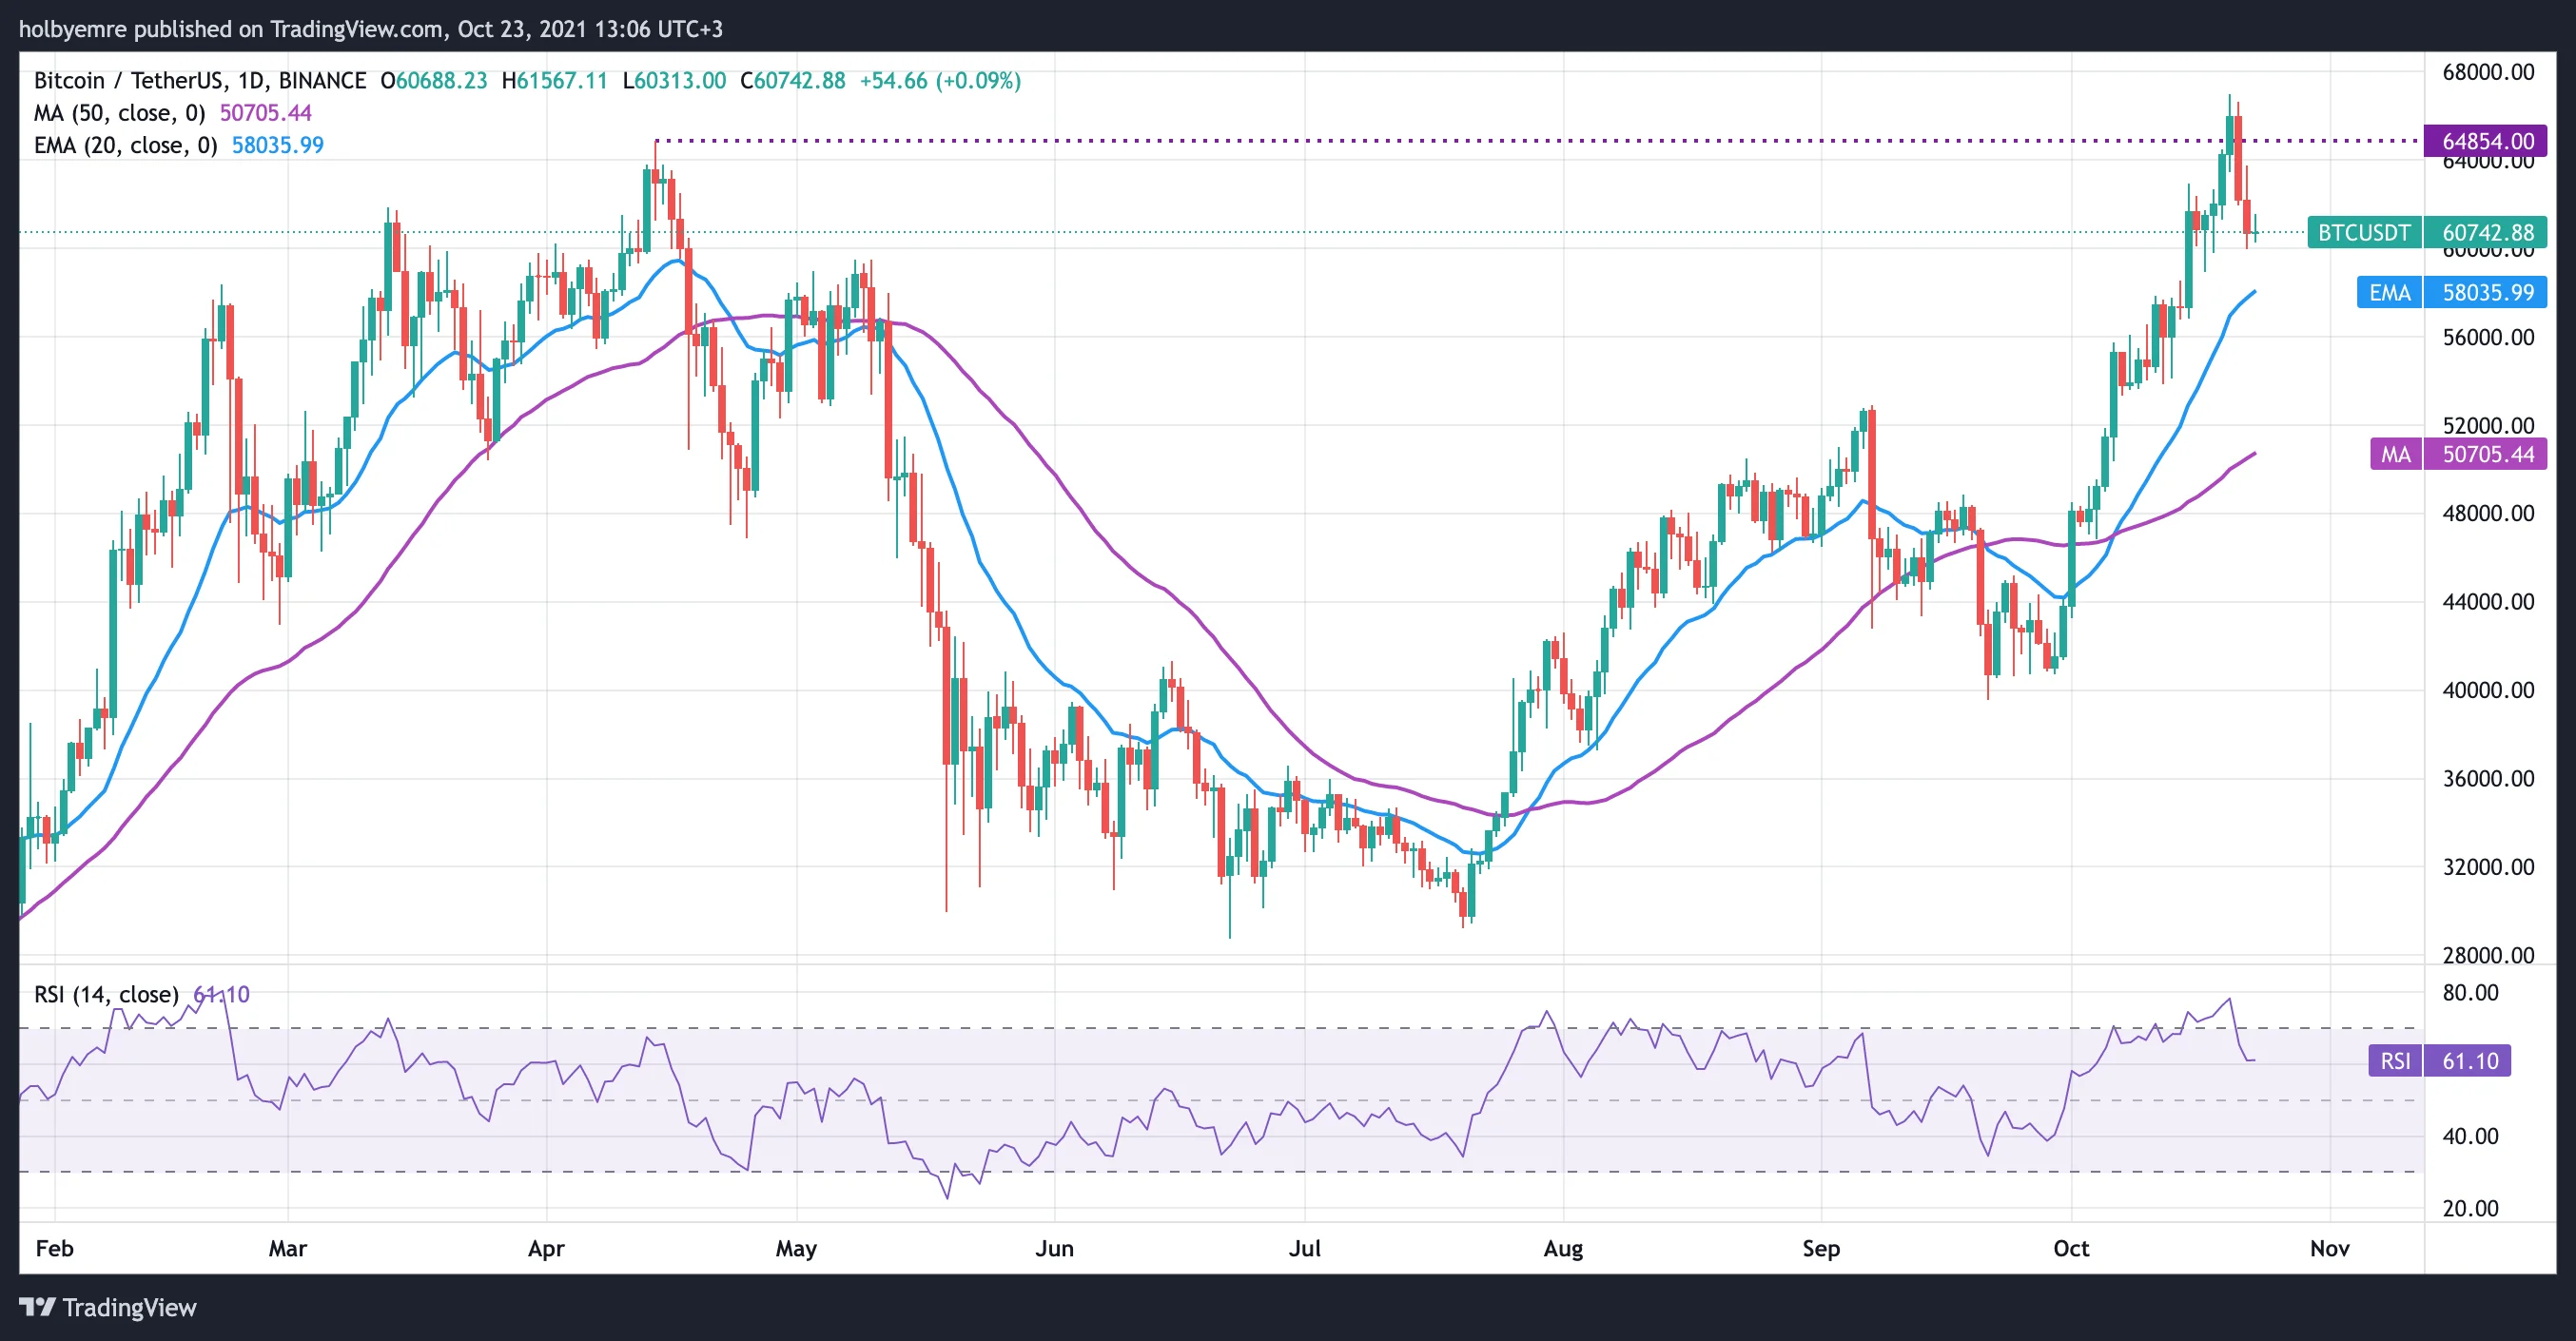Image resolution: width=2576 pixels, height=1341 pixels.
Task: Click the 60742.88 current price label
Action: (x=2485, y=232)
